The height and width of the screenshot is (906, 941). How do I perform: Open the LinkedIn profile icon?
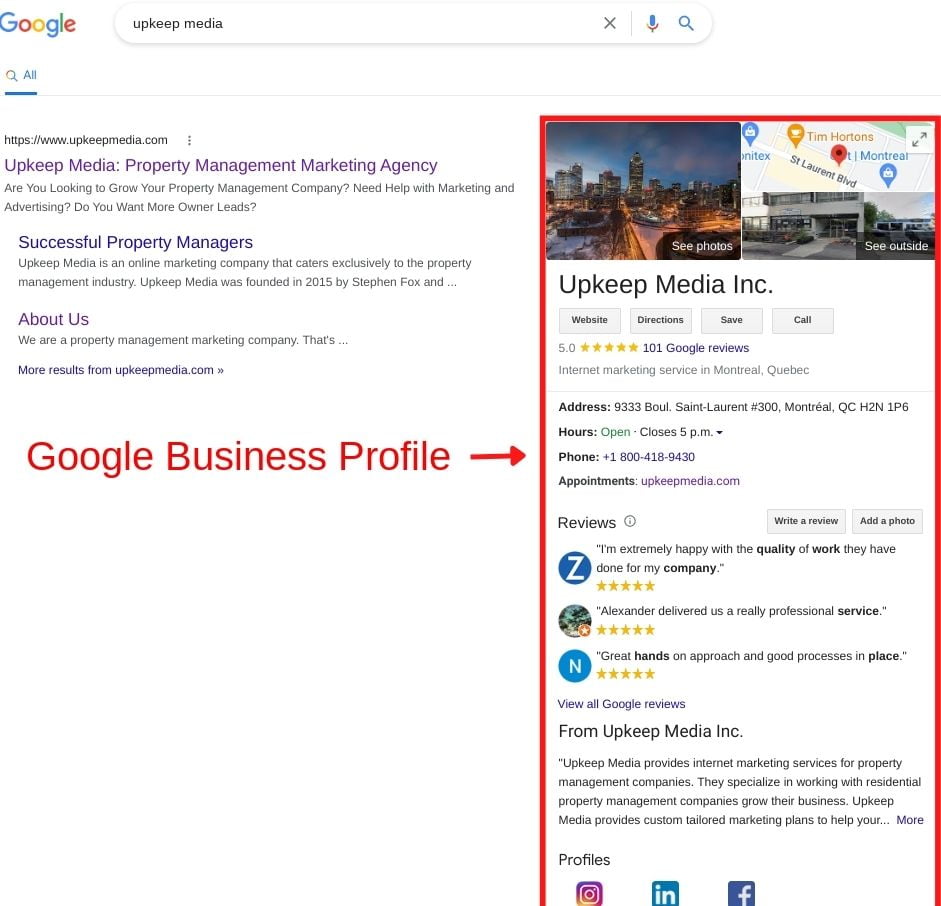point(665,894)
